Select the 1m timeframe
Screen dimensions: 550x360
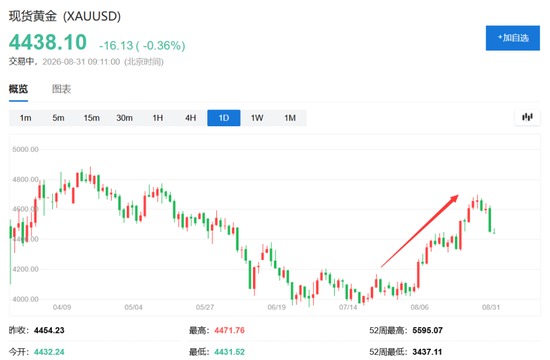(x=25, y=118)
